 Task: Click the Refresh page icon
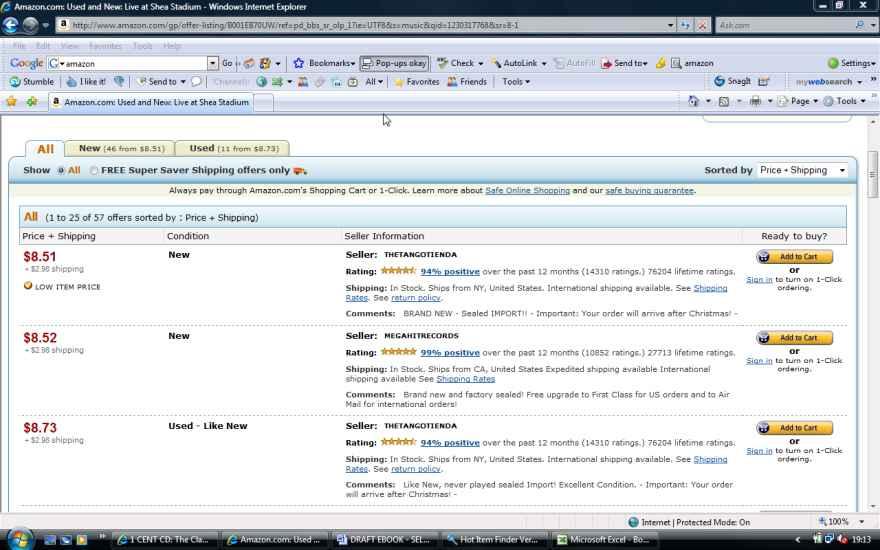686,25
